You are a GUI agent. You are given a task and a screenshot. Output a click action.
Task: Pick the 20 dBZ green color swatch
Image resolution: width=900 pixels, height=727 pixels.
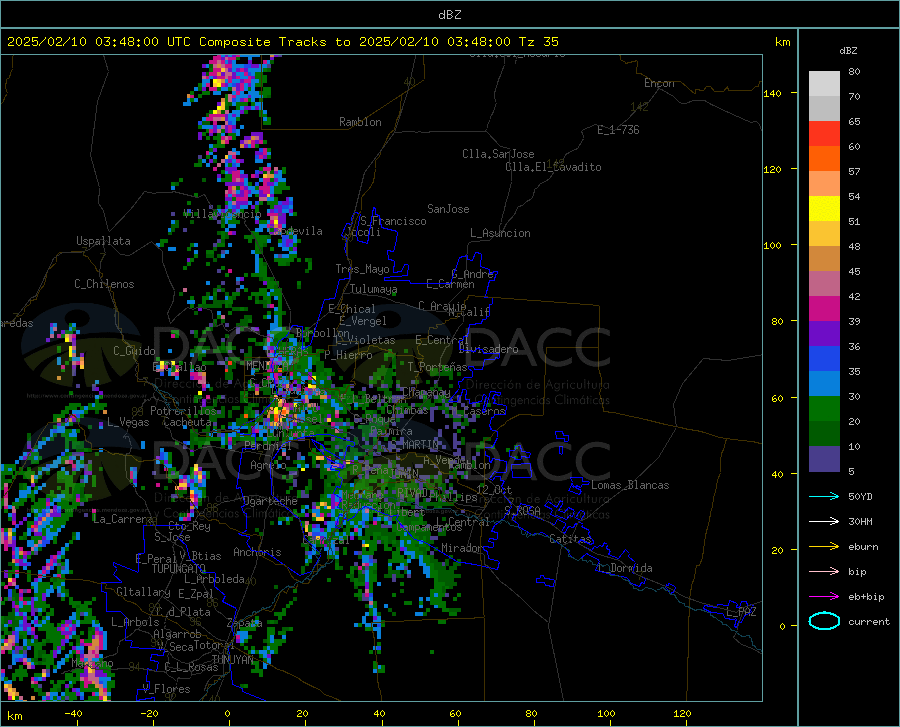824,409
